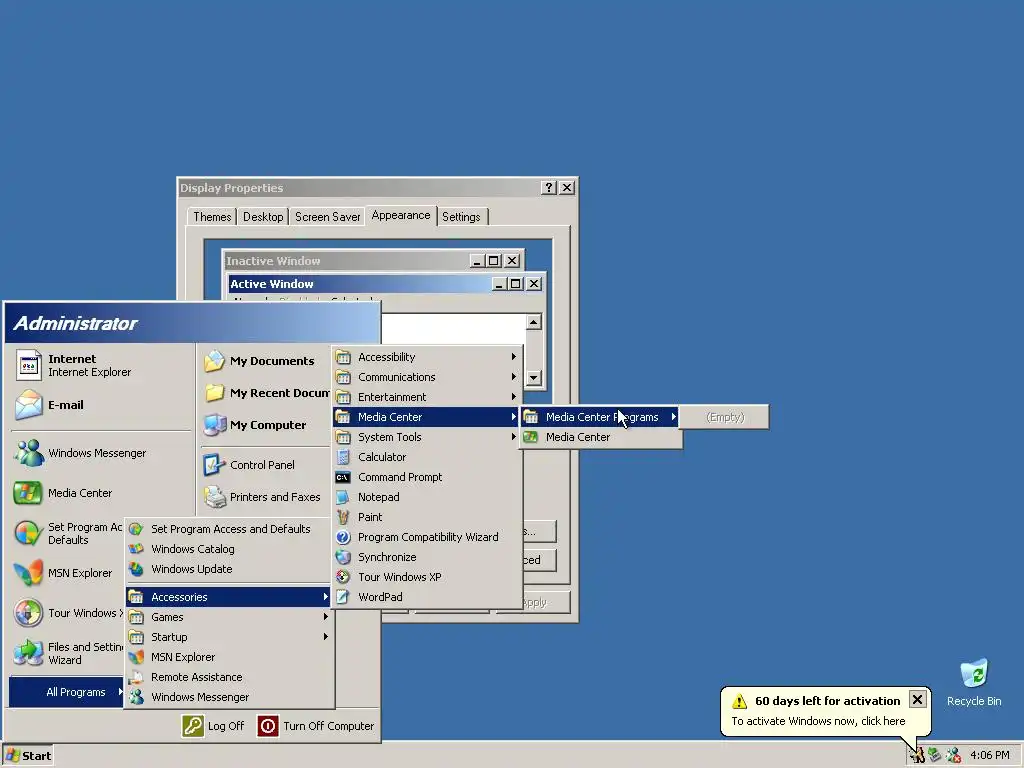Switch to the Screen Saver tab
Viewport: 1024px width, 768px height.
327,217
